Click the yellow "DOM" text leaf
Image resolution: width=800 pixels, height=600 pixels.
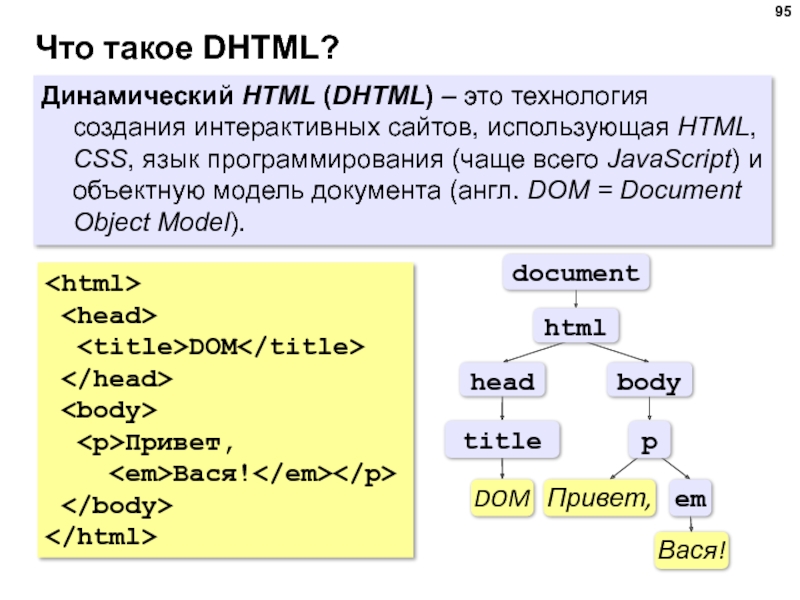[x=502, y=498]
